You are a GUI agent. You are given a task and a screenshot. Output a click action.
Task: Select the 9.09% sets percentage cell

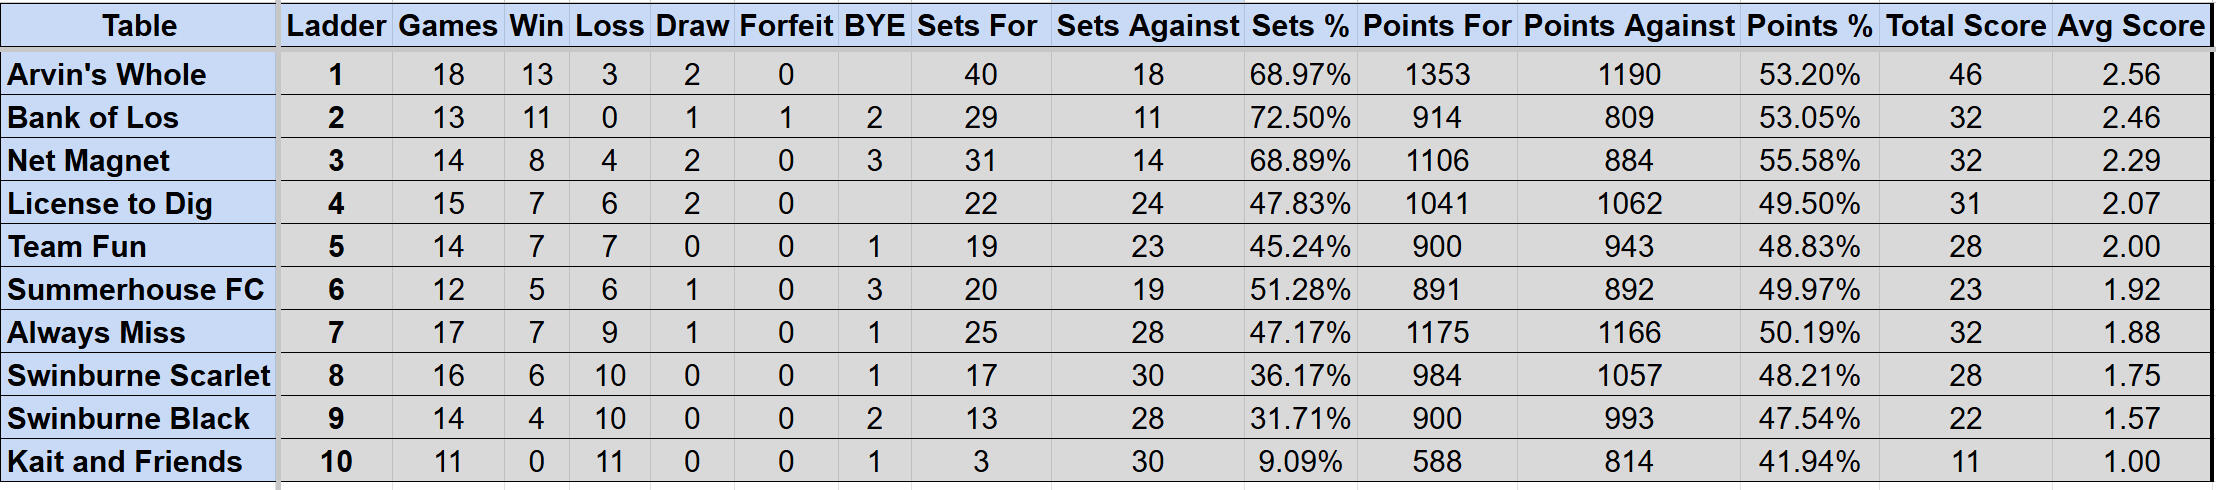pyautogui.click(x=1300, y=461)
